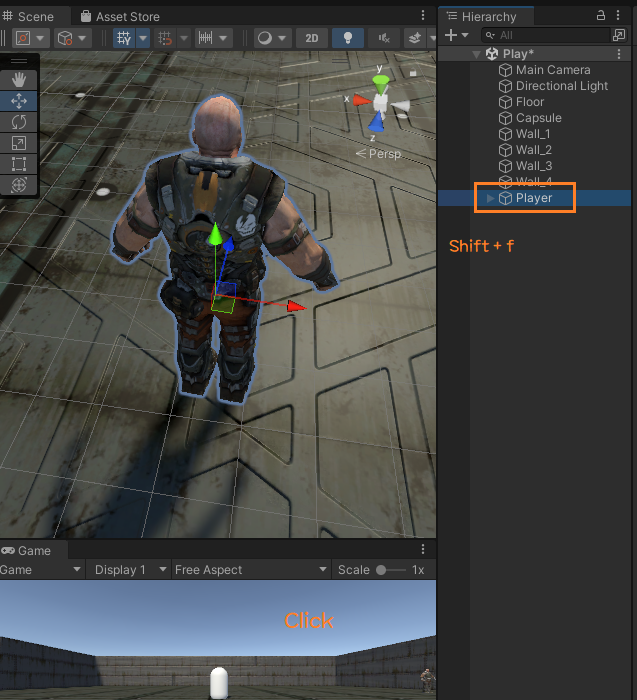This screenshot has width=637, height=700.
Task: Click the red X axis cone on scene gizmo
Action: pyautogui.click(x=362, y=100)
